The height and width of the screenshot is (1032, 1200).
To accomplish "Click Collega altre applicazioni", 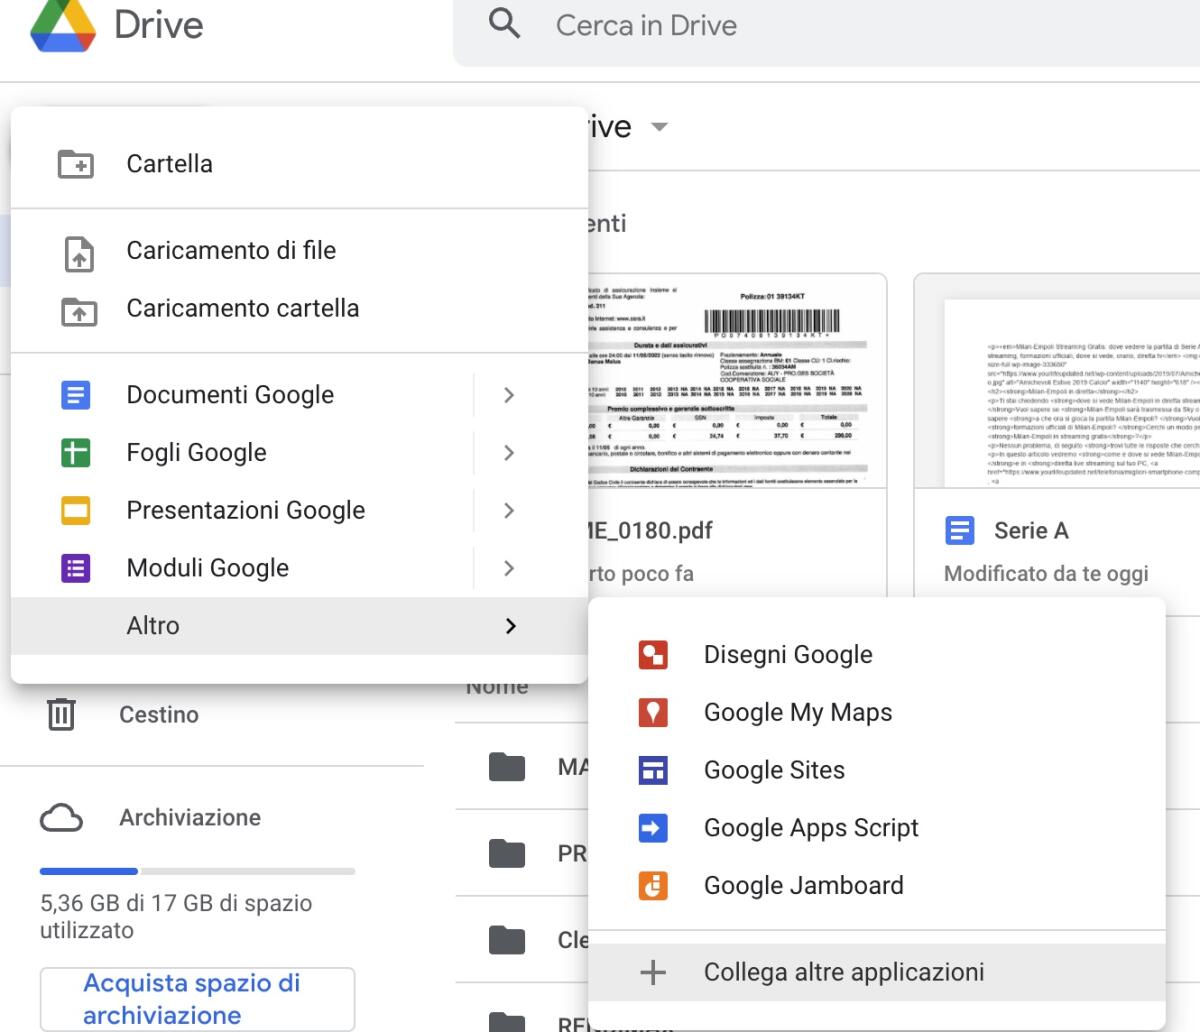I will click(x=845, y=971).
